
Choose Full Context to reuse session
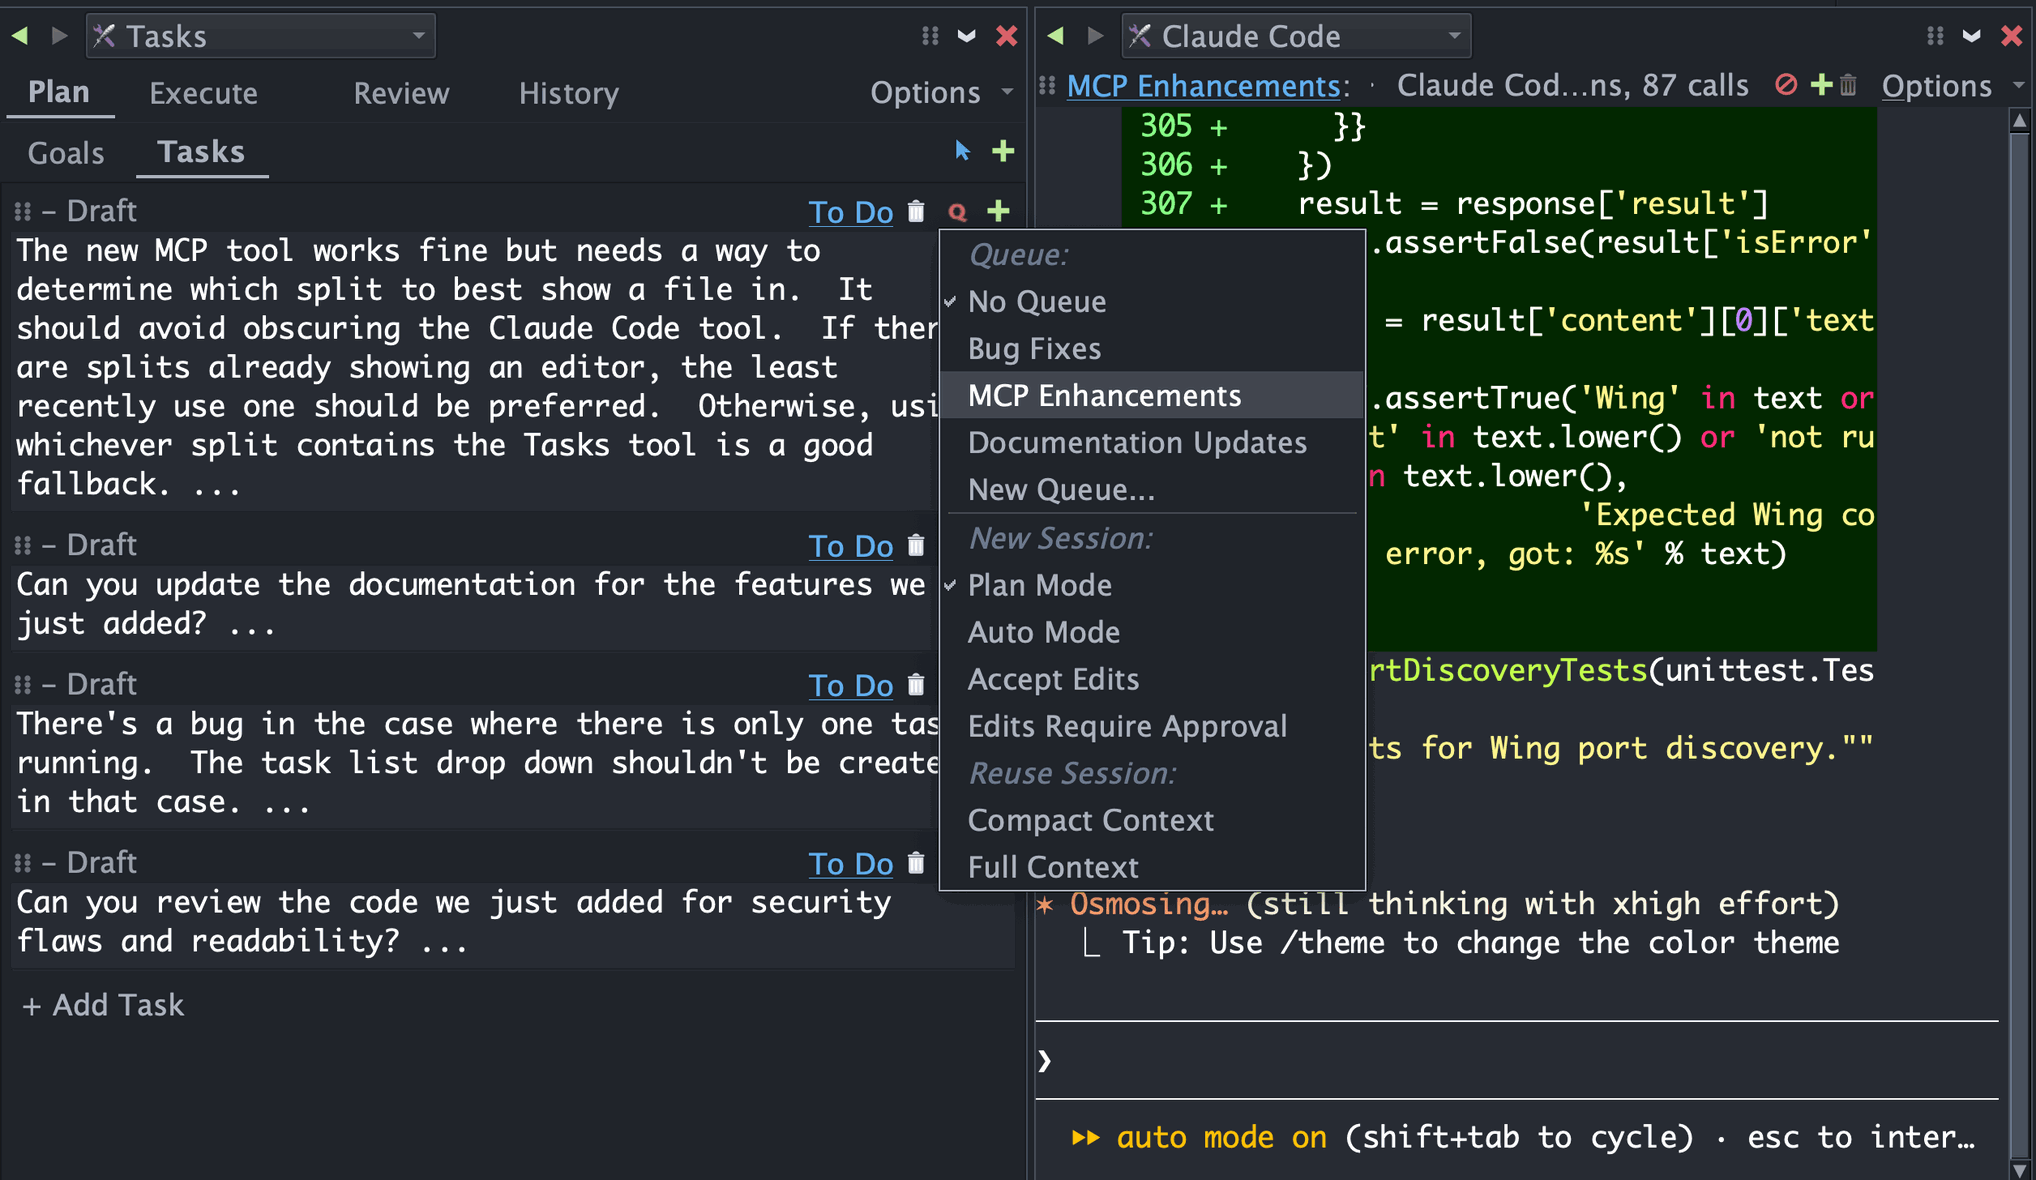click(x=1152, y=866)
